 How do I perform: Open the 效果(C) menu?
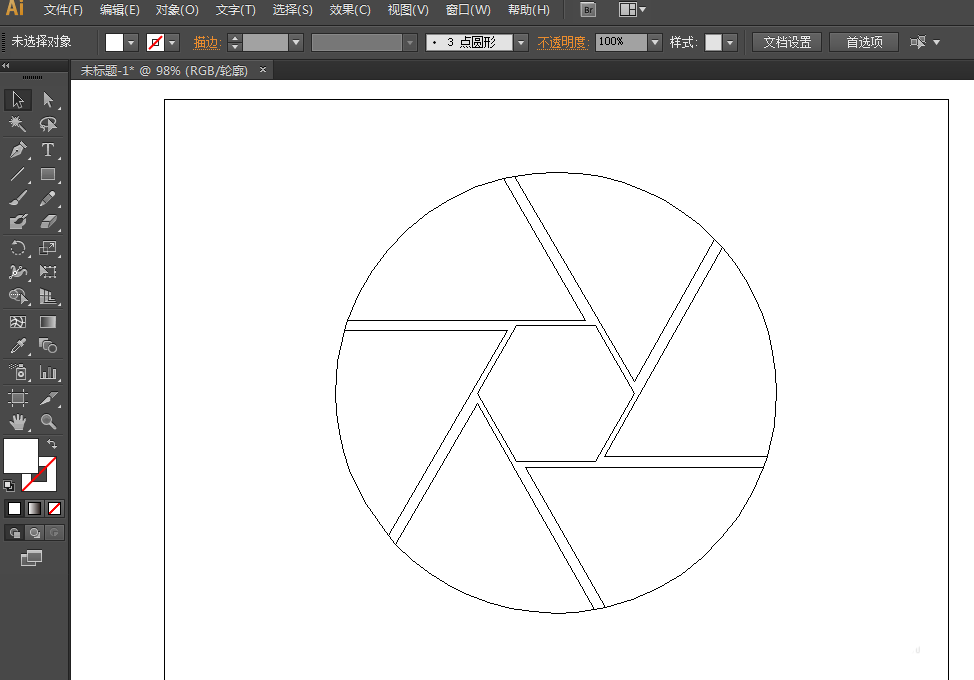350,10
